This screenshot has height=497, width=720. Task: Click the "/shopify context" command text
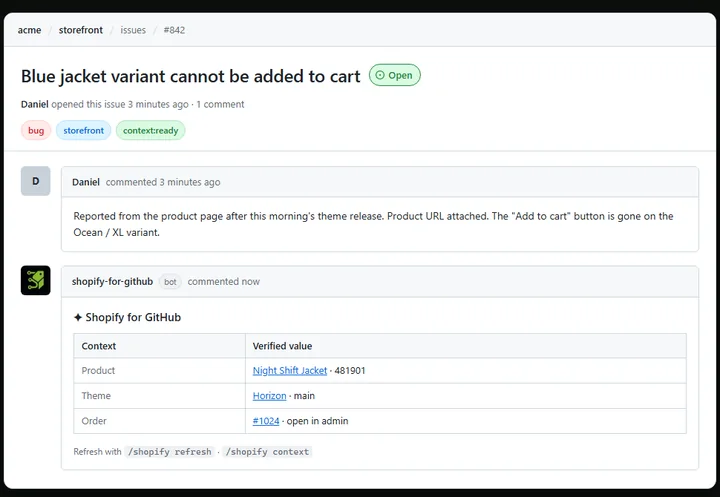tap(267, 452)
